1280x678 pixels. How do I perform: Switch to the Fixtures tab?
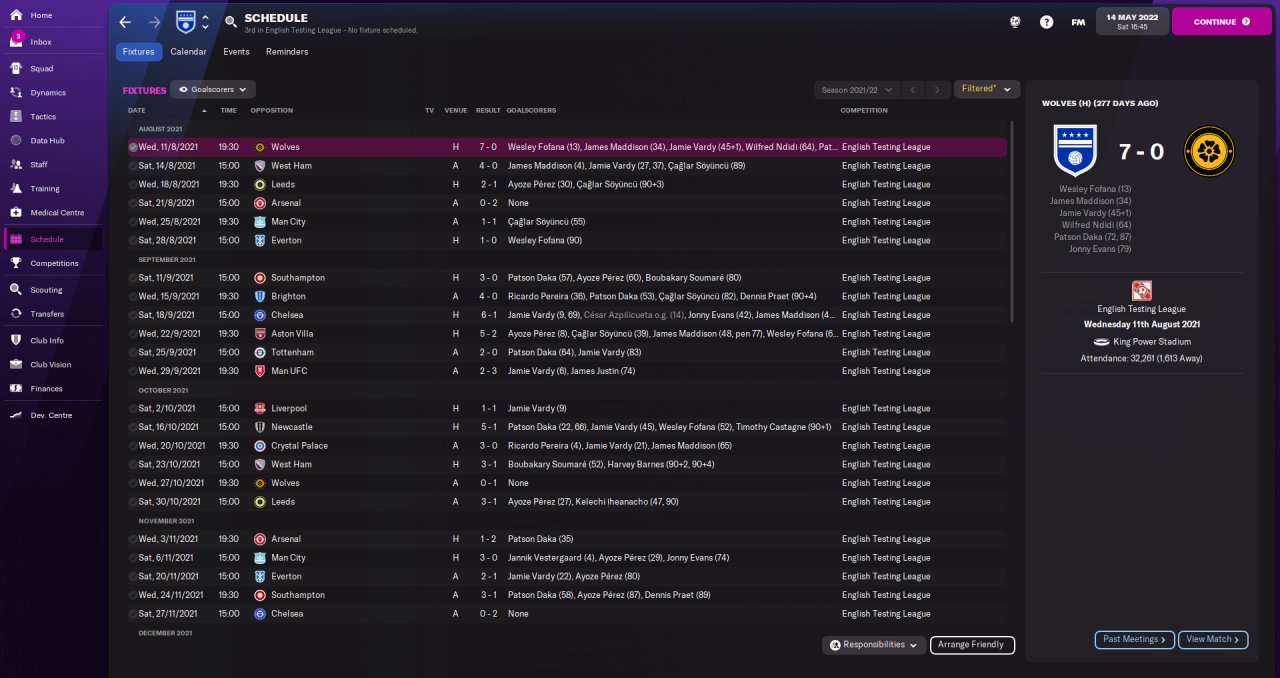click(x=139, y=52)
